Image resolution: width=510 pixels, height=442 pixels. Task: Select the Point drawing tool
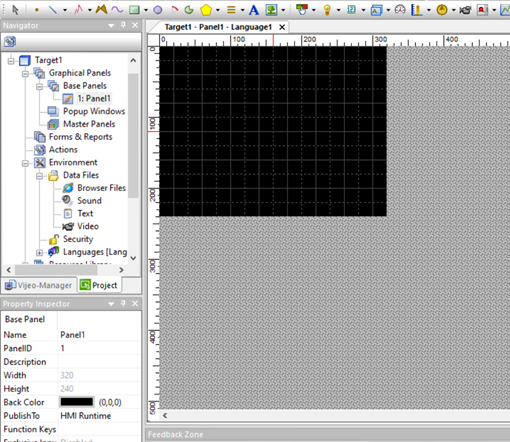tap(37, 10)
